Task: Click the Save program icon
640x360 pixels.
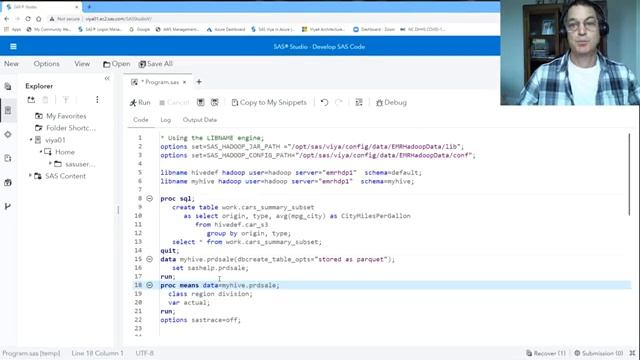Action: (x=200, y=102)
